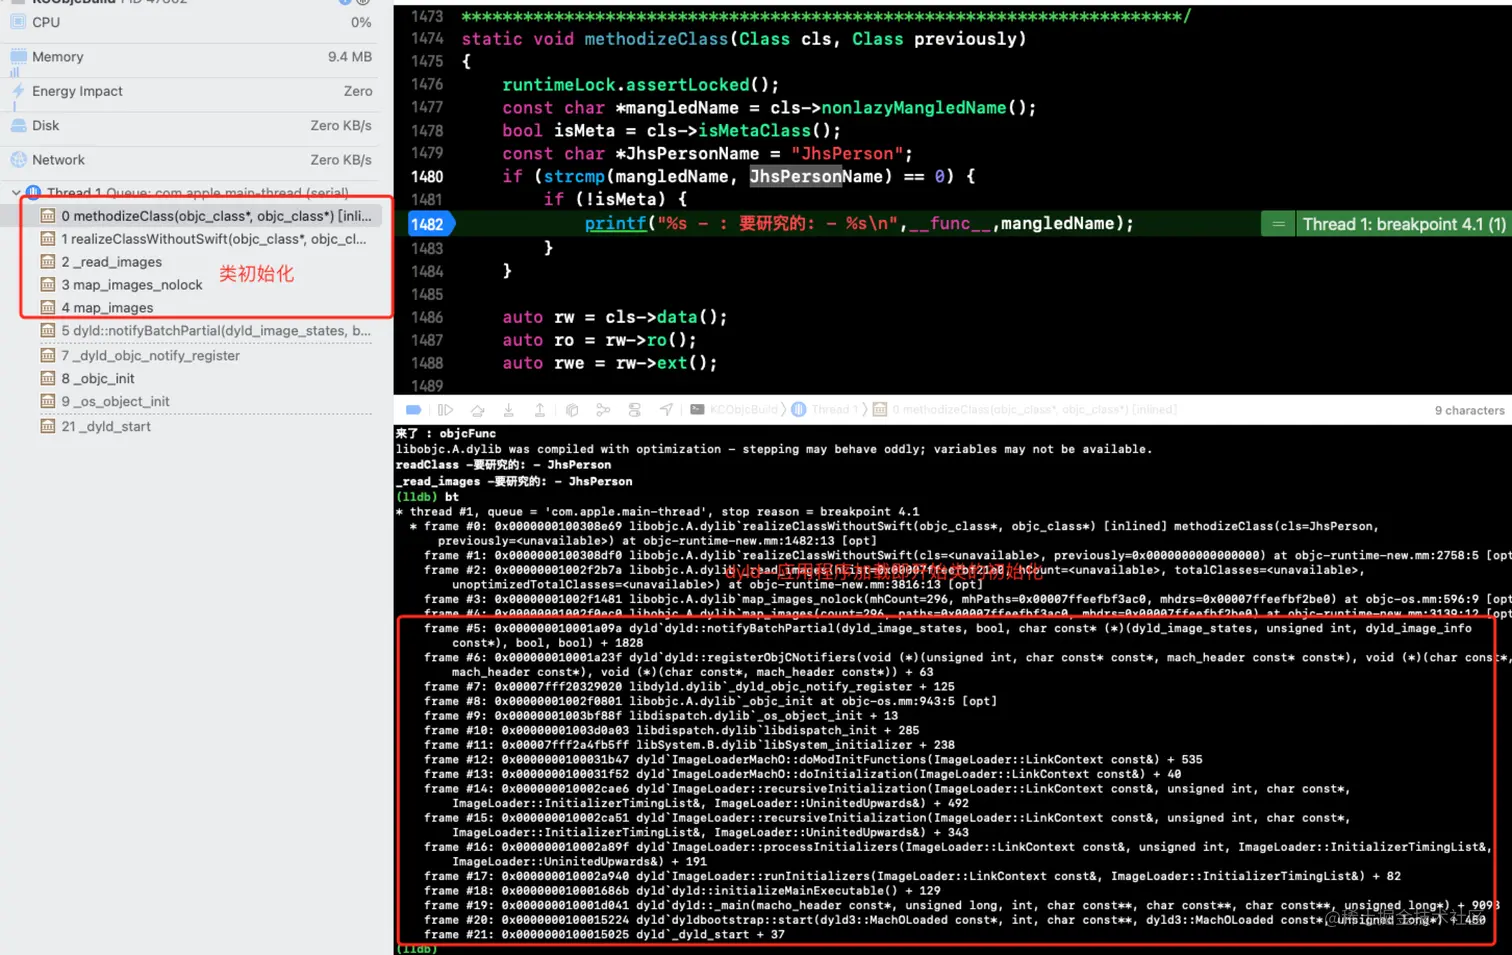Click the Memory gauge icon
1512x955 pixels.
click(x=18, y=57)
